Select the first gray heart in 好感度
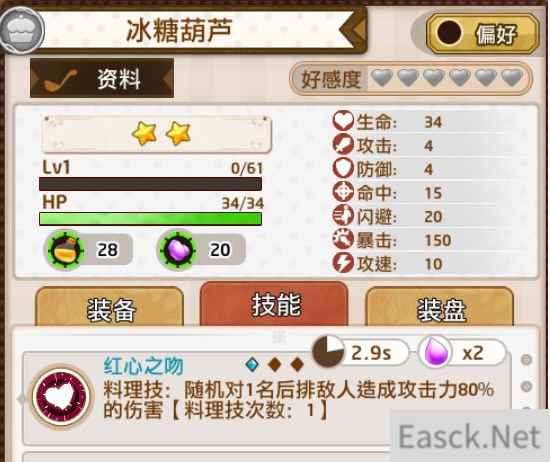 click(382, 78)
